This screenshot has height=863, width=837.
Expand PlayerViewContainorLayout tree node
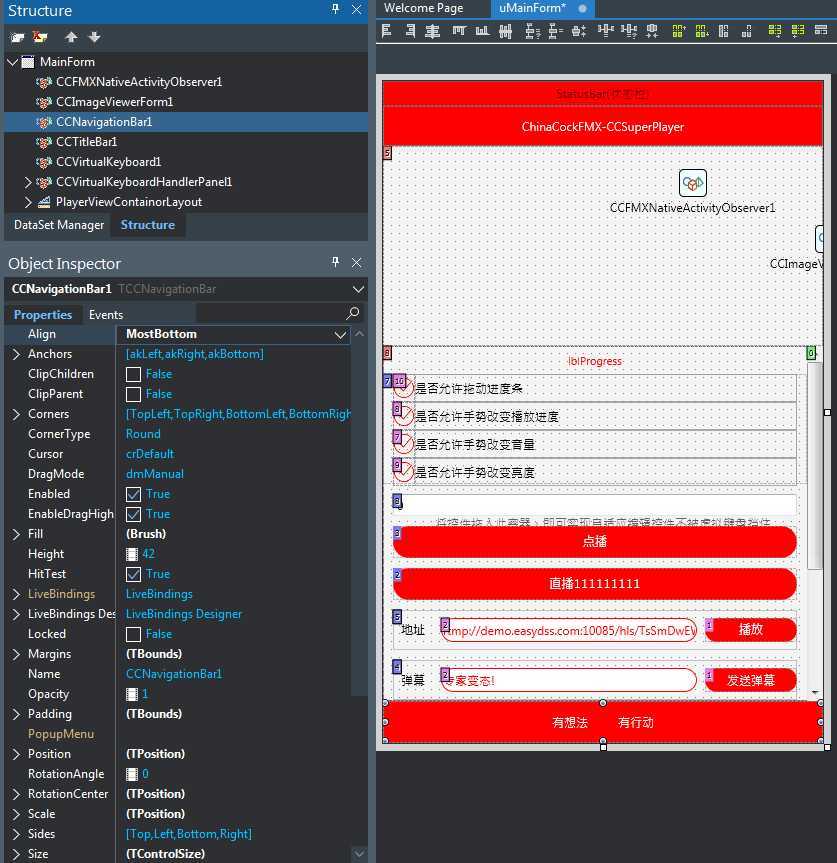pos(28,202)
